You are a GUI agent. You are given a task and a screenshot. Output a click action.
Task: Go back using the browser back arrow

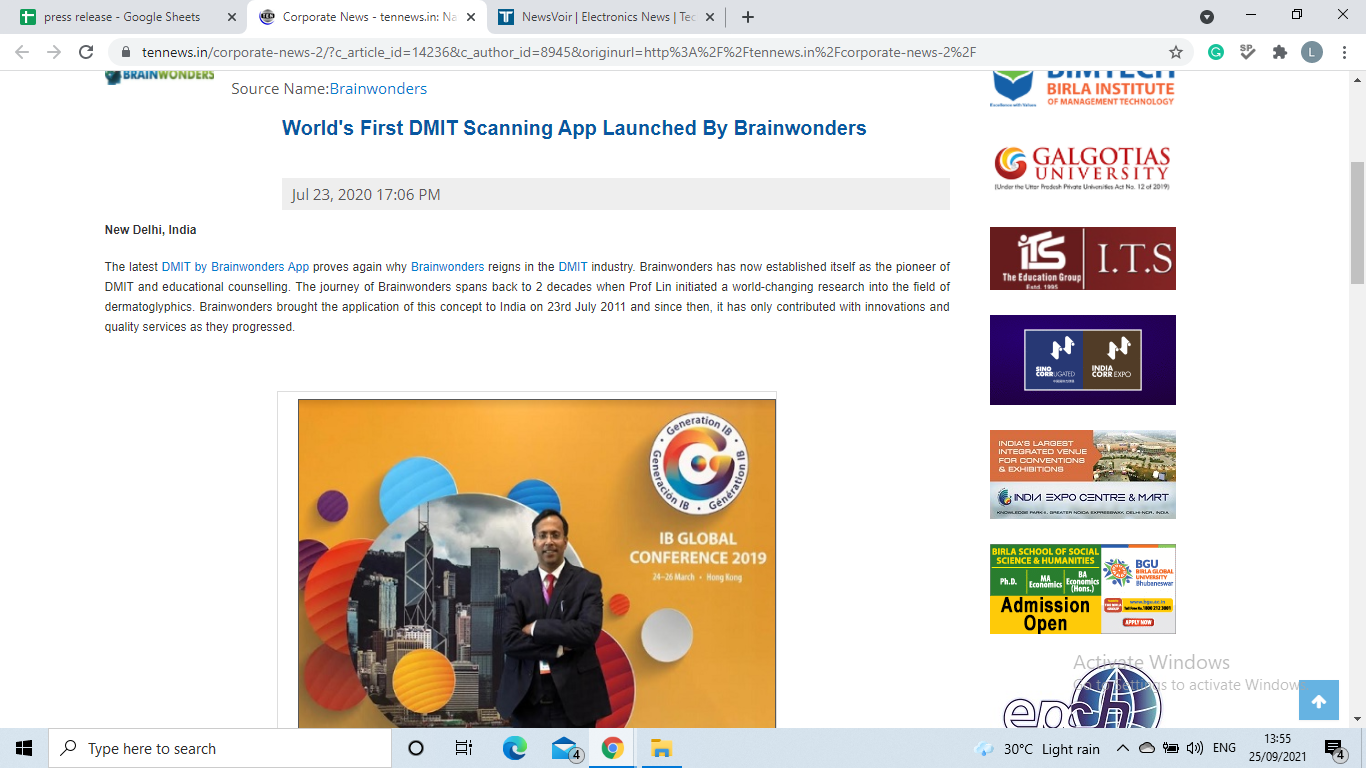coord(22,52)
